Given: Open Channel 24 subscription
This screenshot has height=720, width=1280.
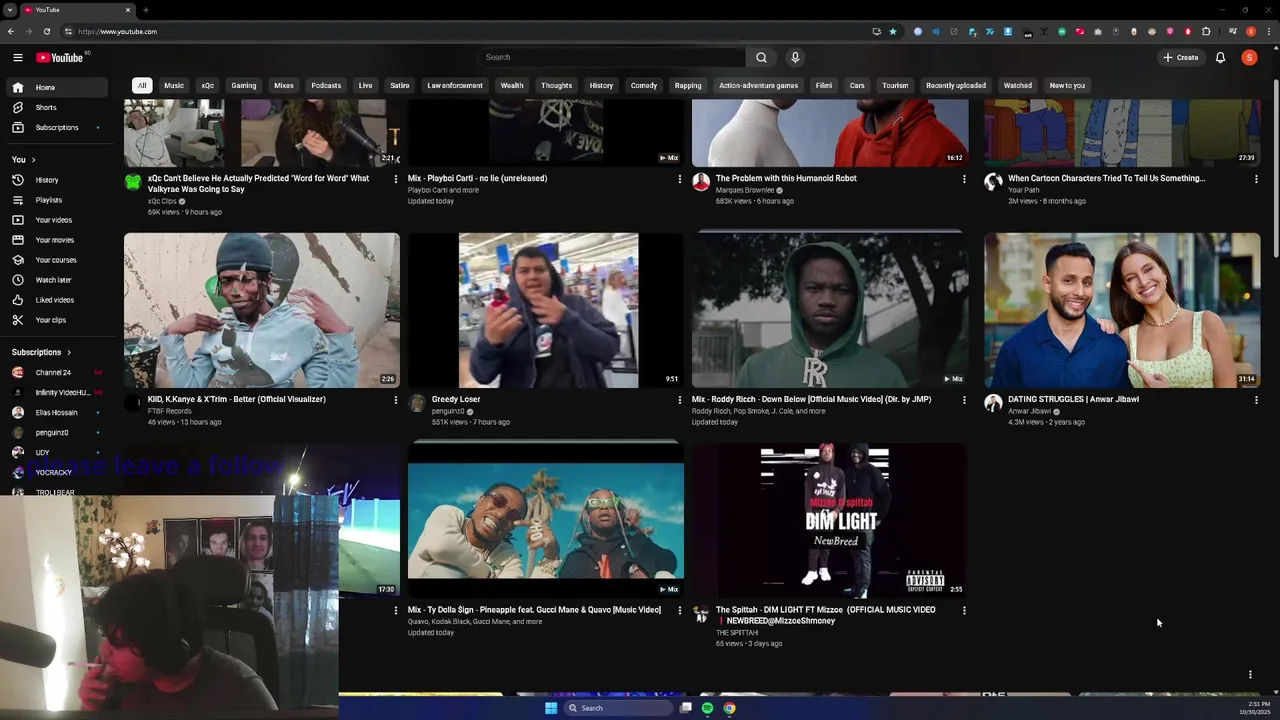Looking at the screenshot, I should [58, 372].
